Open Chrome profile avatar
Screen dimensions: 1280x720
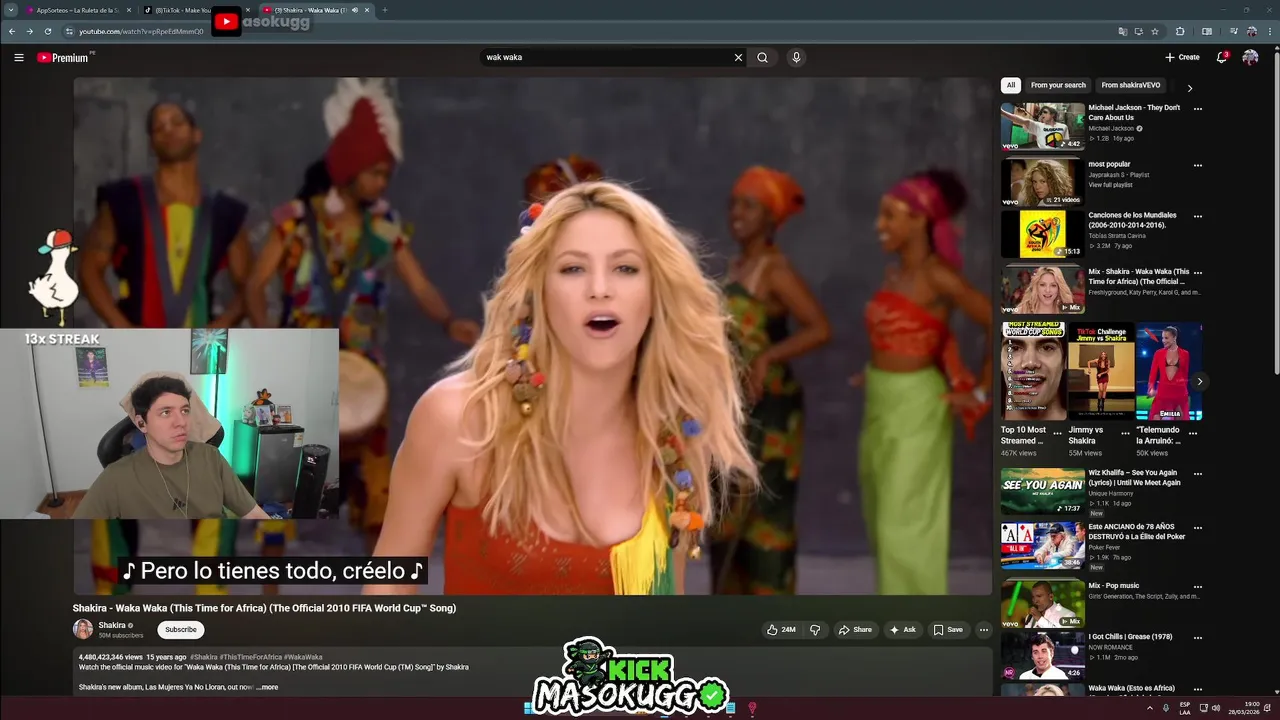1251,31
